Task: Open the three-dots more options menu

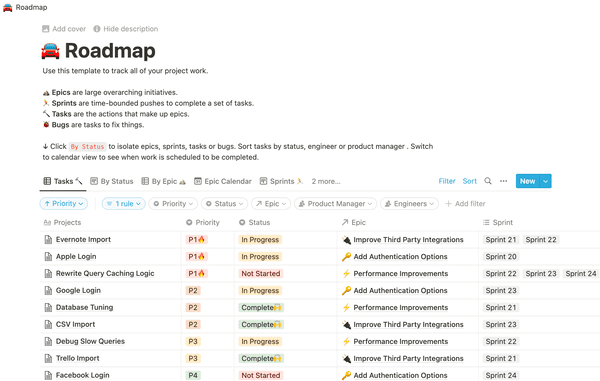Action: pyautogui.click(x=504, y=181)
